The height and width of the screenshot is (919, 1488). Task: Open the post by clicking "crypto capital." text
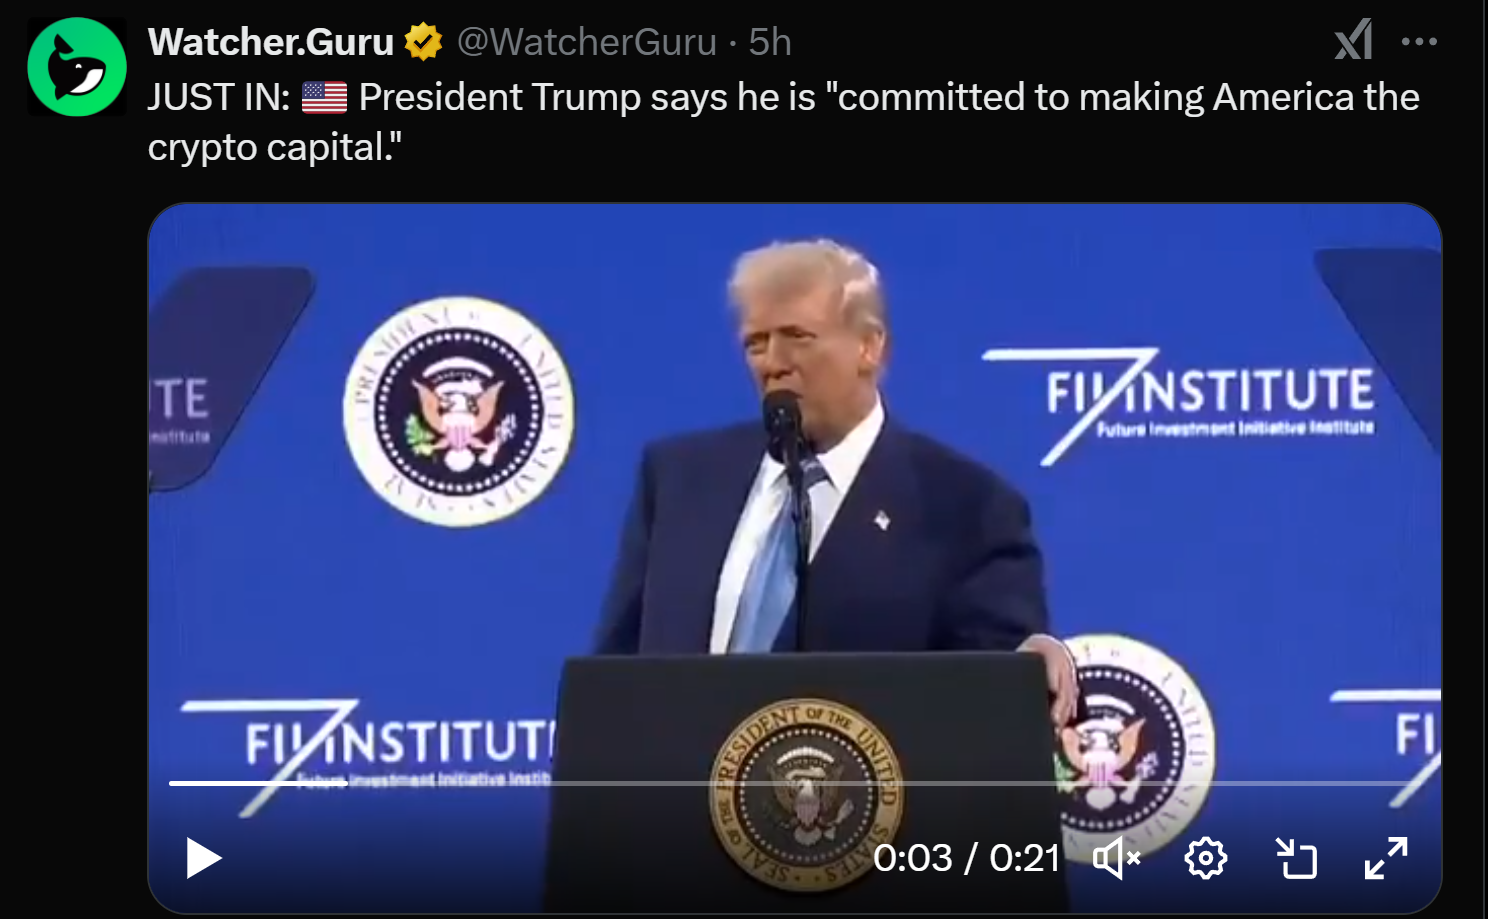coord(275,148)
